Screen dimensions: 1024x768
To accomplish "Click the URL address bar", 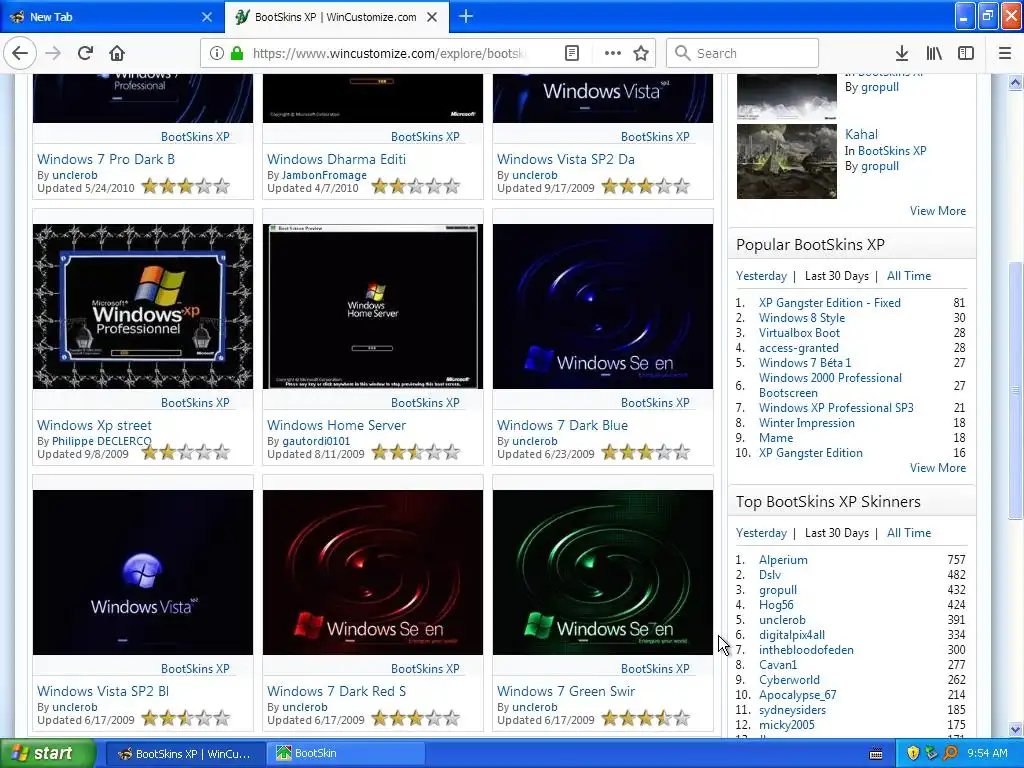I will pyautogui.click(x=389, y=53).
